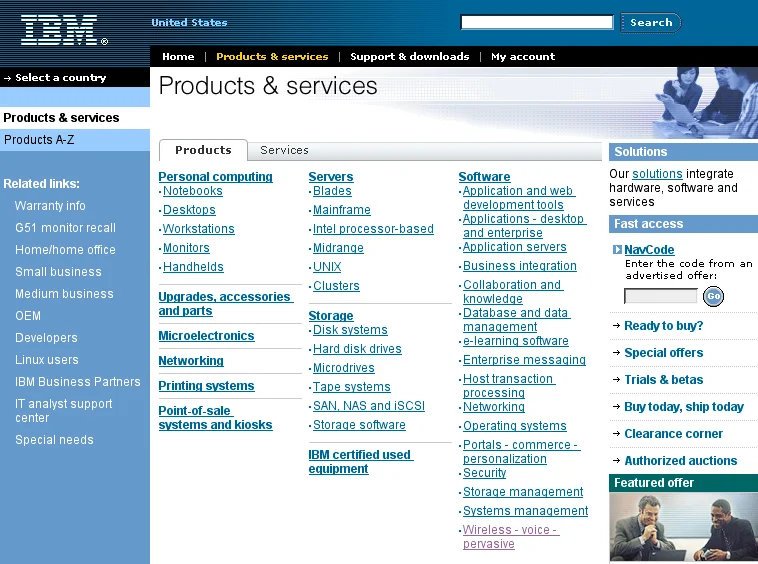This screenshot has width=758, height=564.
Task: Open Software heading link
Action: [x=484, y=177]
